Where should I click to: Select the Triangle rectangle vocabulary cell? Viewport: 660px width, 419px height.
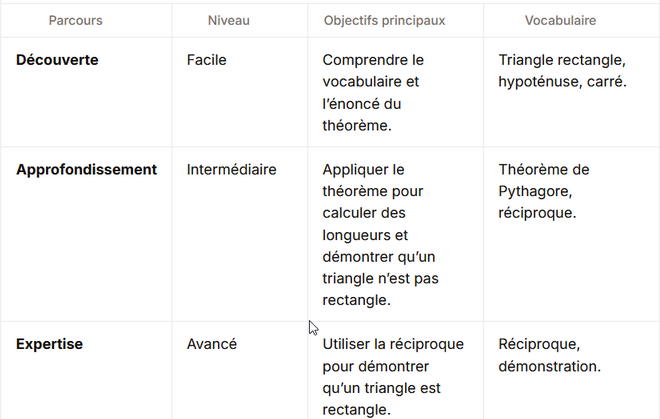pyautogui.click(x=562, y=70)
